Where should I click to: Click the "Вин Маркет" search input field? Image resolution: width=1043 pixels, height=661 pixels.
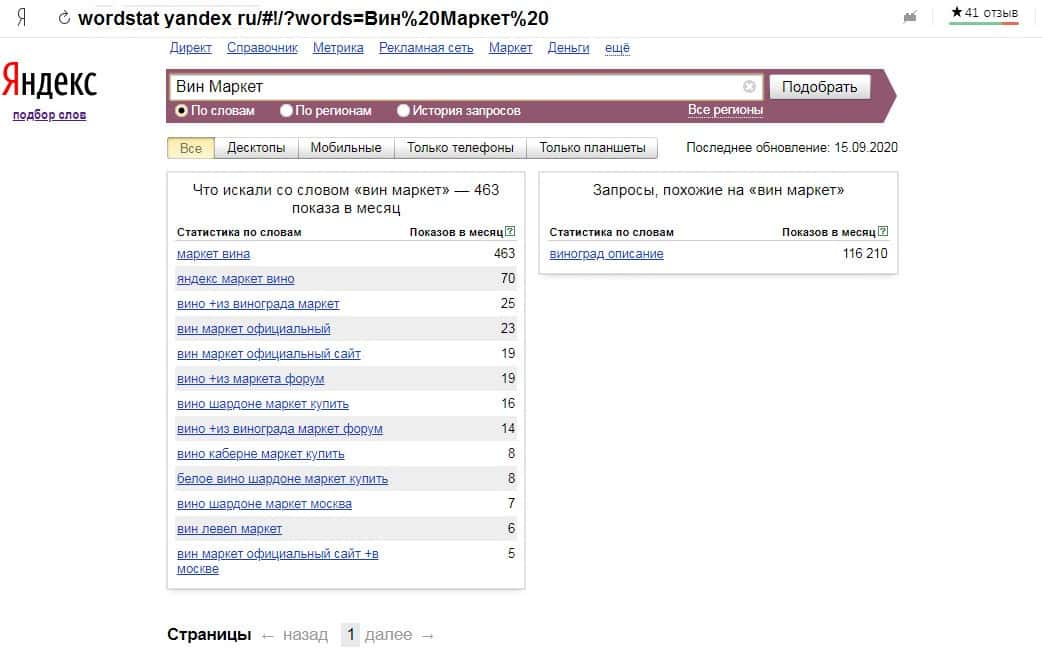tap(455, 87)
